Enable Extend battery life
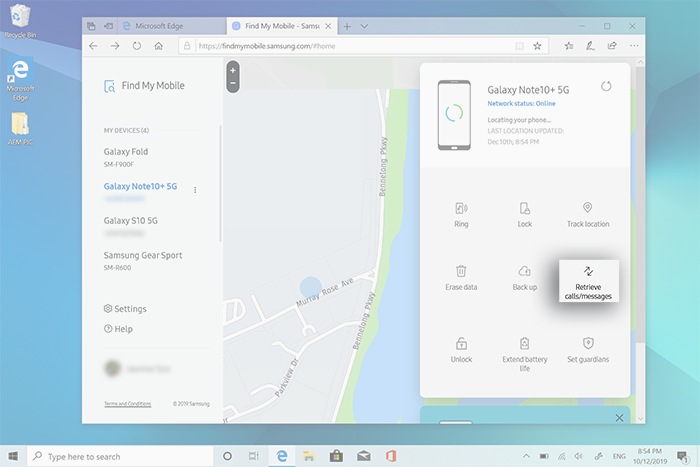The image size is (700, 467). pos(525,354)
